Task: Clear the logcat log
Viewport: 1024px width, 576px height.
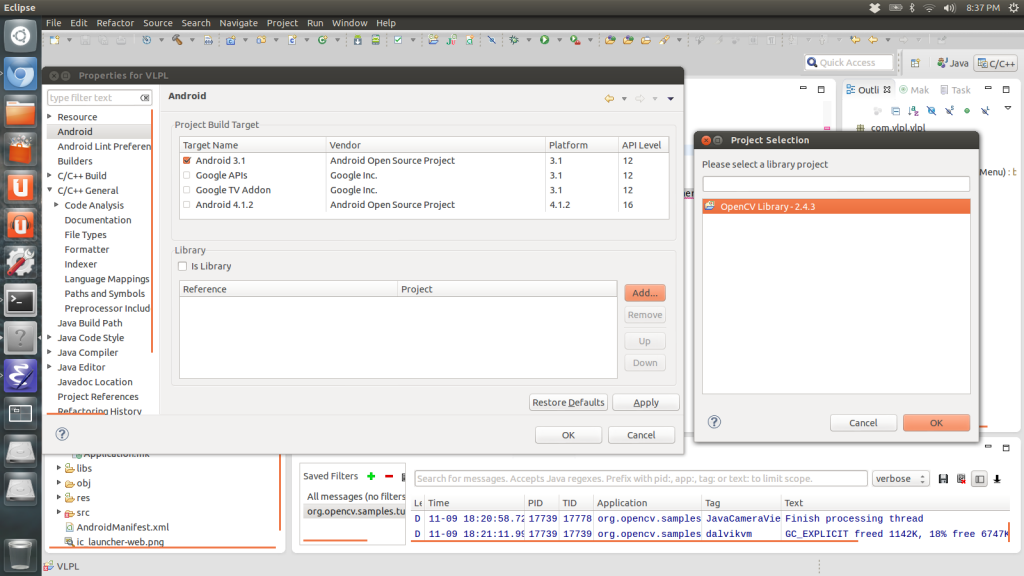Action: click(961, 479)
